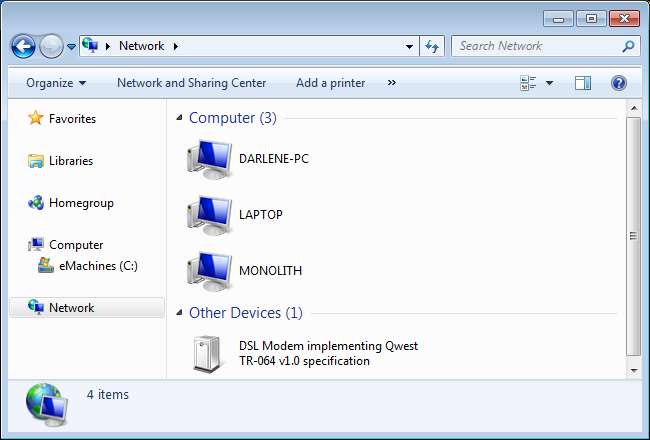Open the Organize menu
Viewport: 650px width, 440px height.
56,83
